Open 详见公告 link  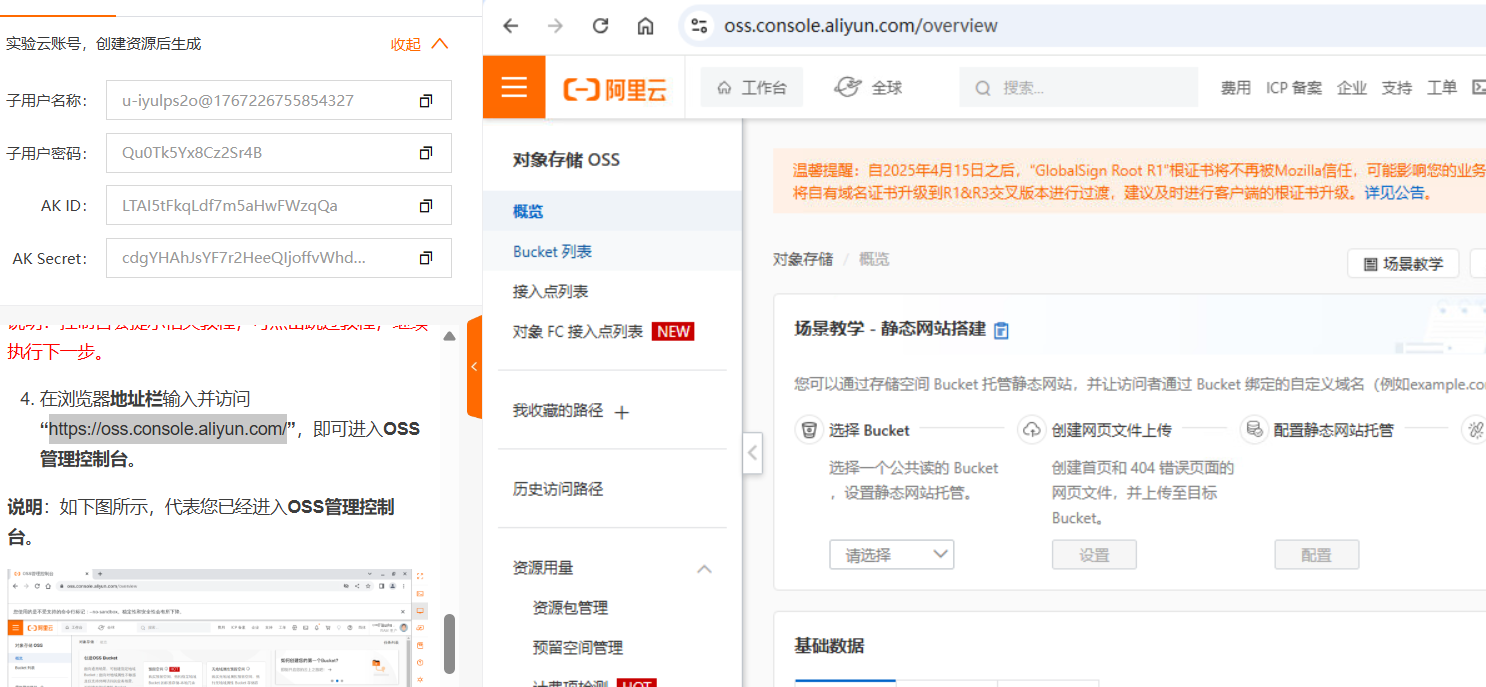1395,192
